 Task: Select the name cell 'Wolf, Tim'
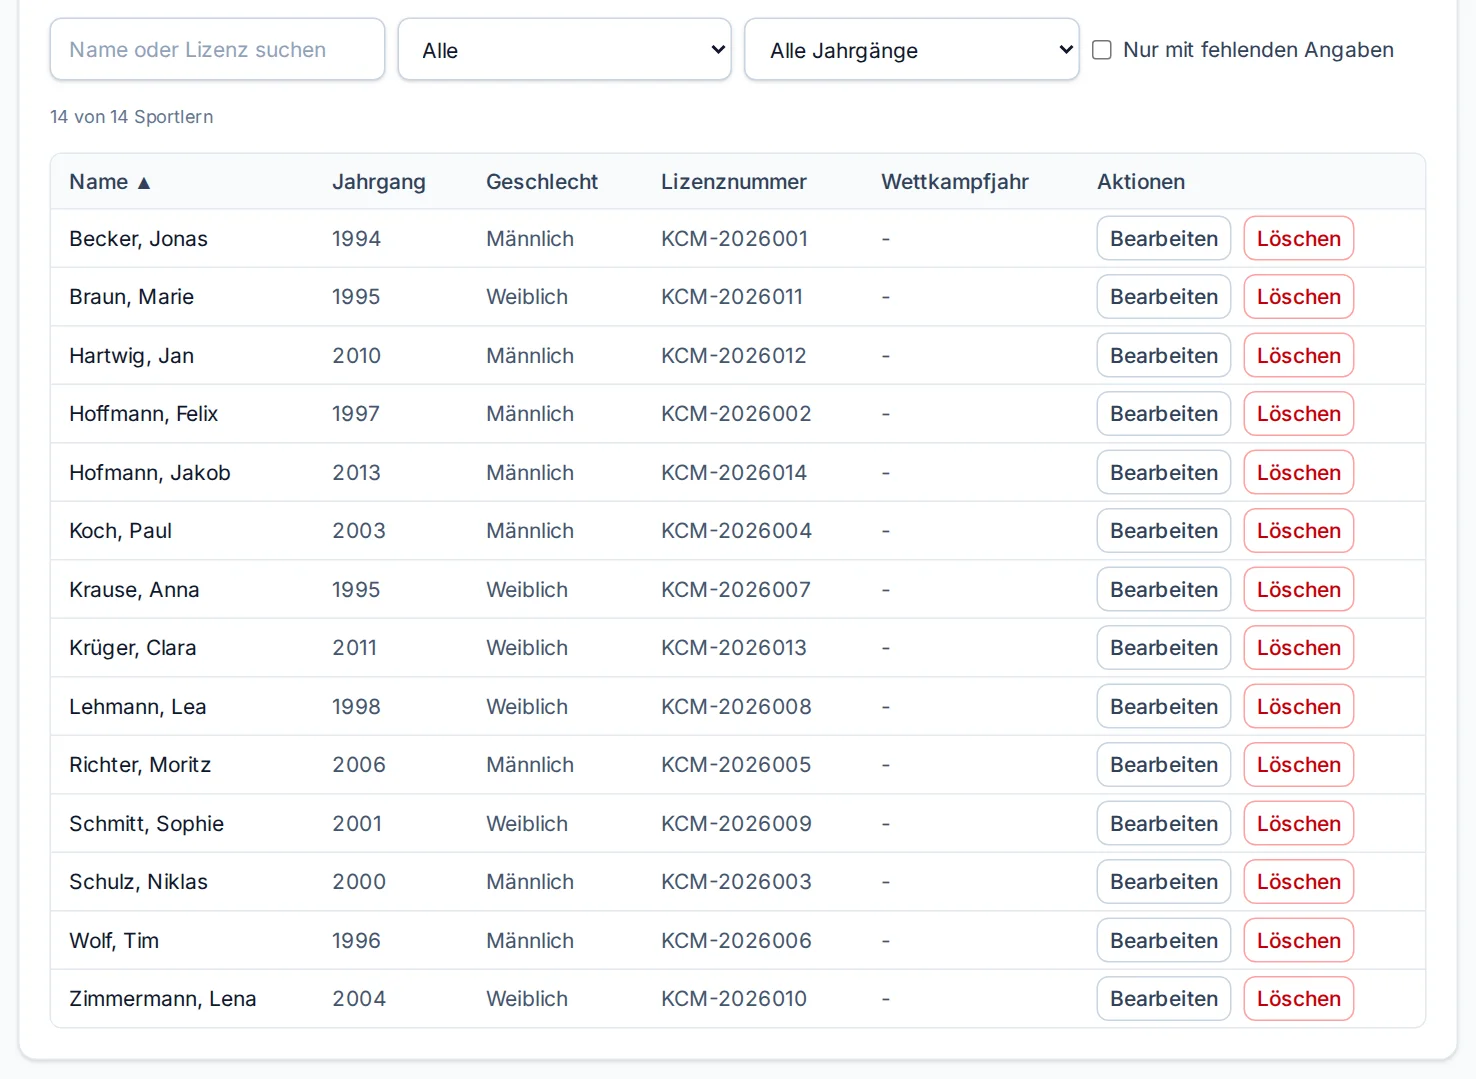click(114, 941)
